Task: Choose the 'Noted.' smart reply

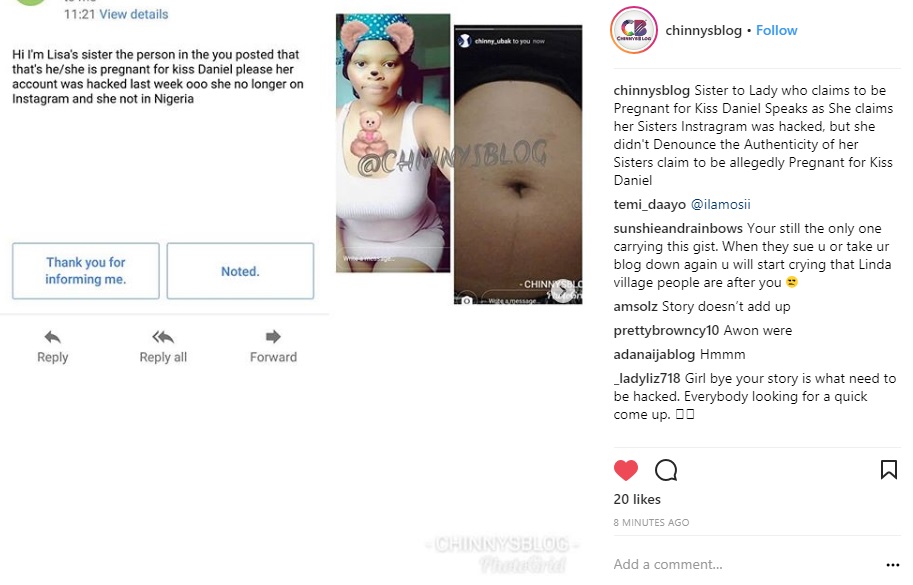Action: pyautogui.click(x=240, y=271)
